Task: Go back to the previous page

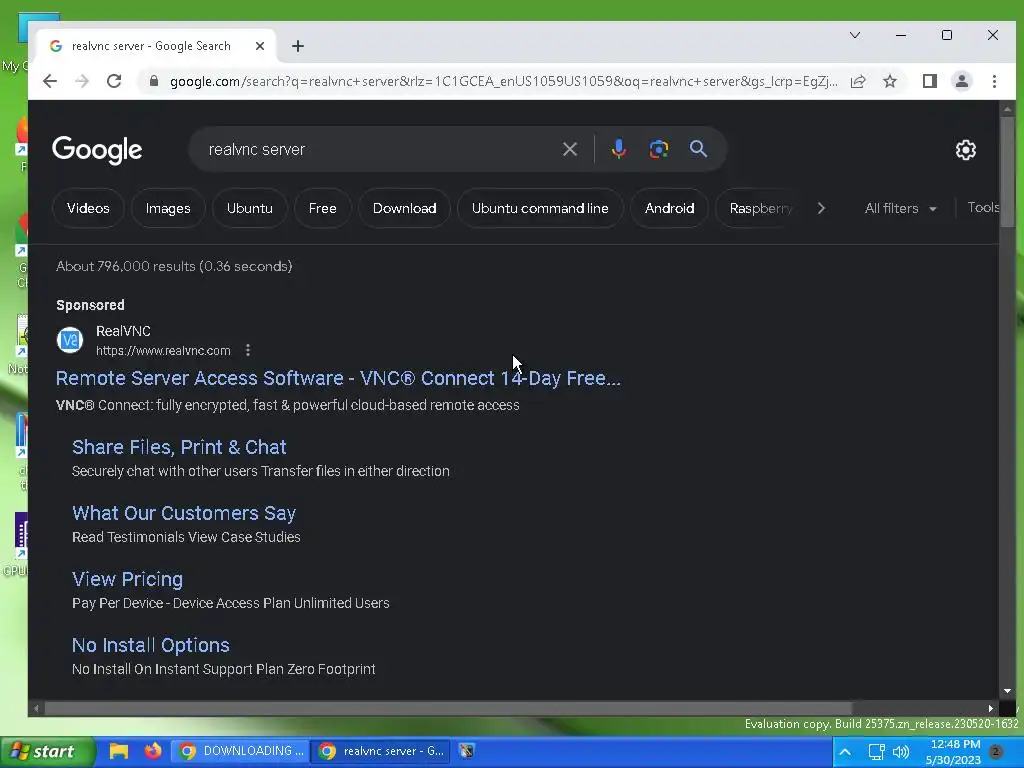Action: click(x=50, y=81)
